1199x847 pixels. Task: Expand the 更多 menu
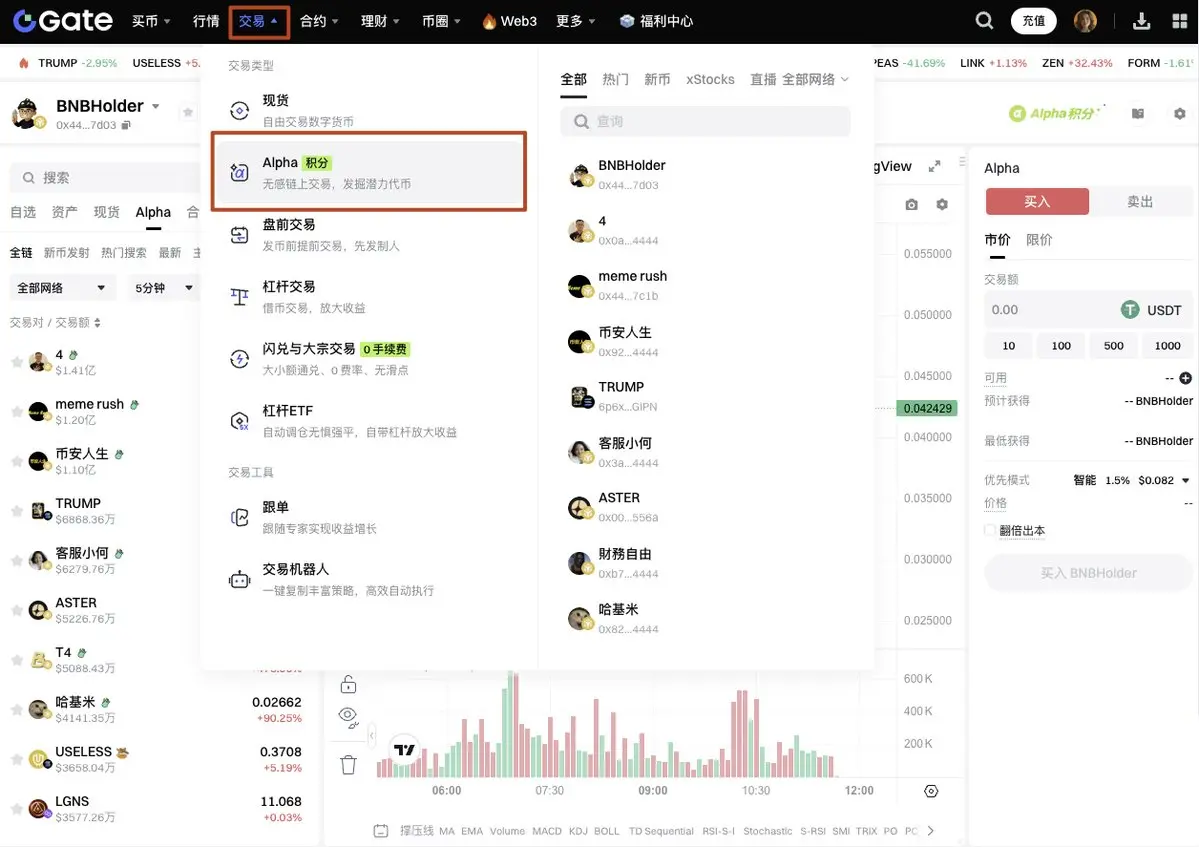point(576,21)
